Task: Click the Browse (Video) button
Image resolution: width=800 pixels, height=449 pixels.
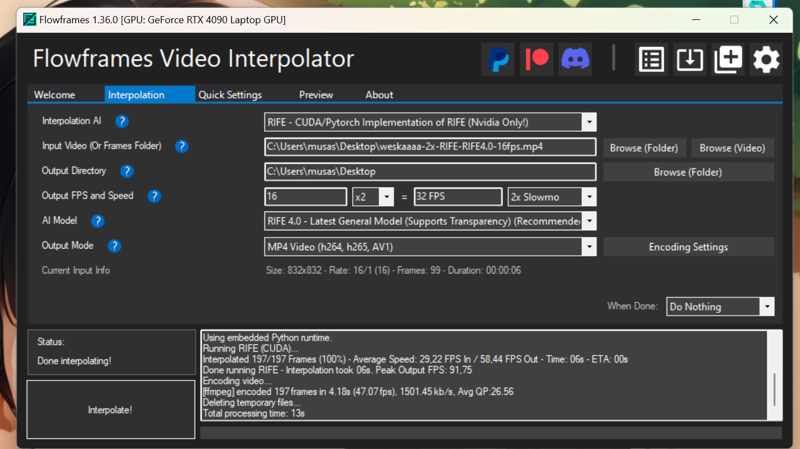Action: pyautogui.click(x=732, y=148)
